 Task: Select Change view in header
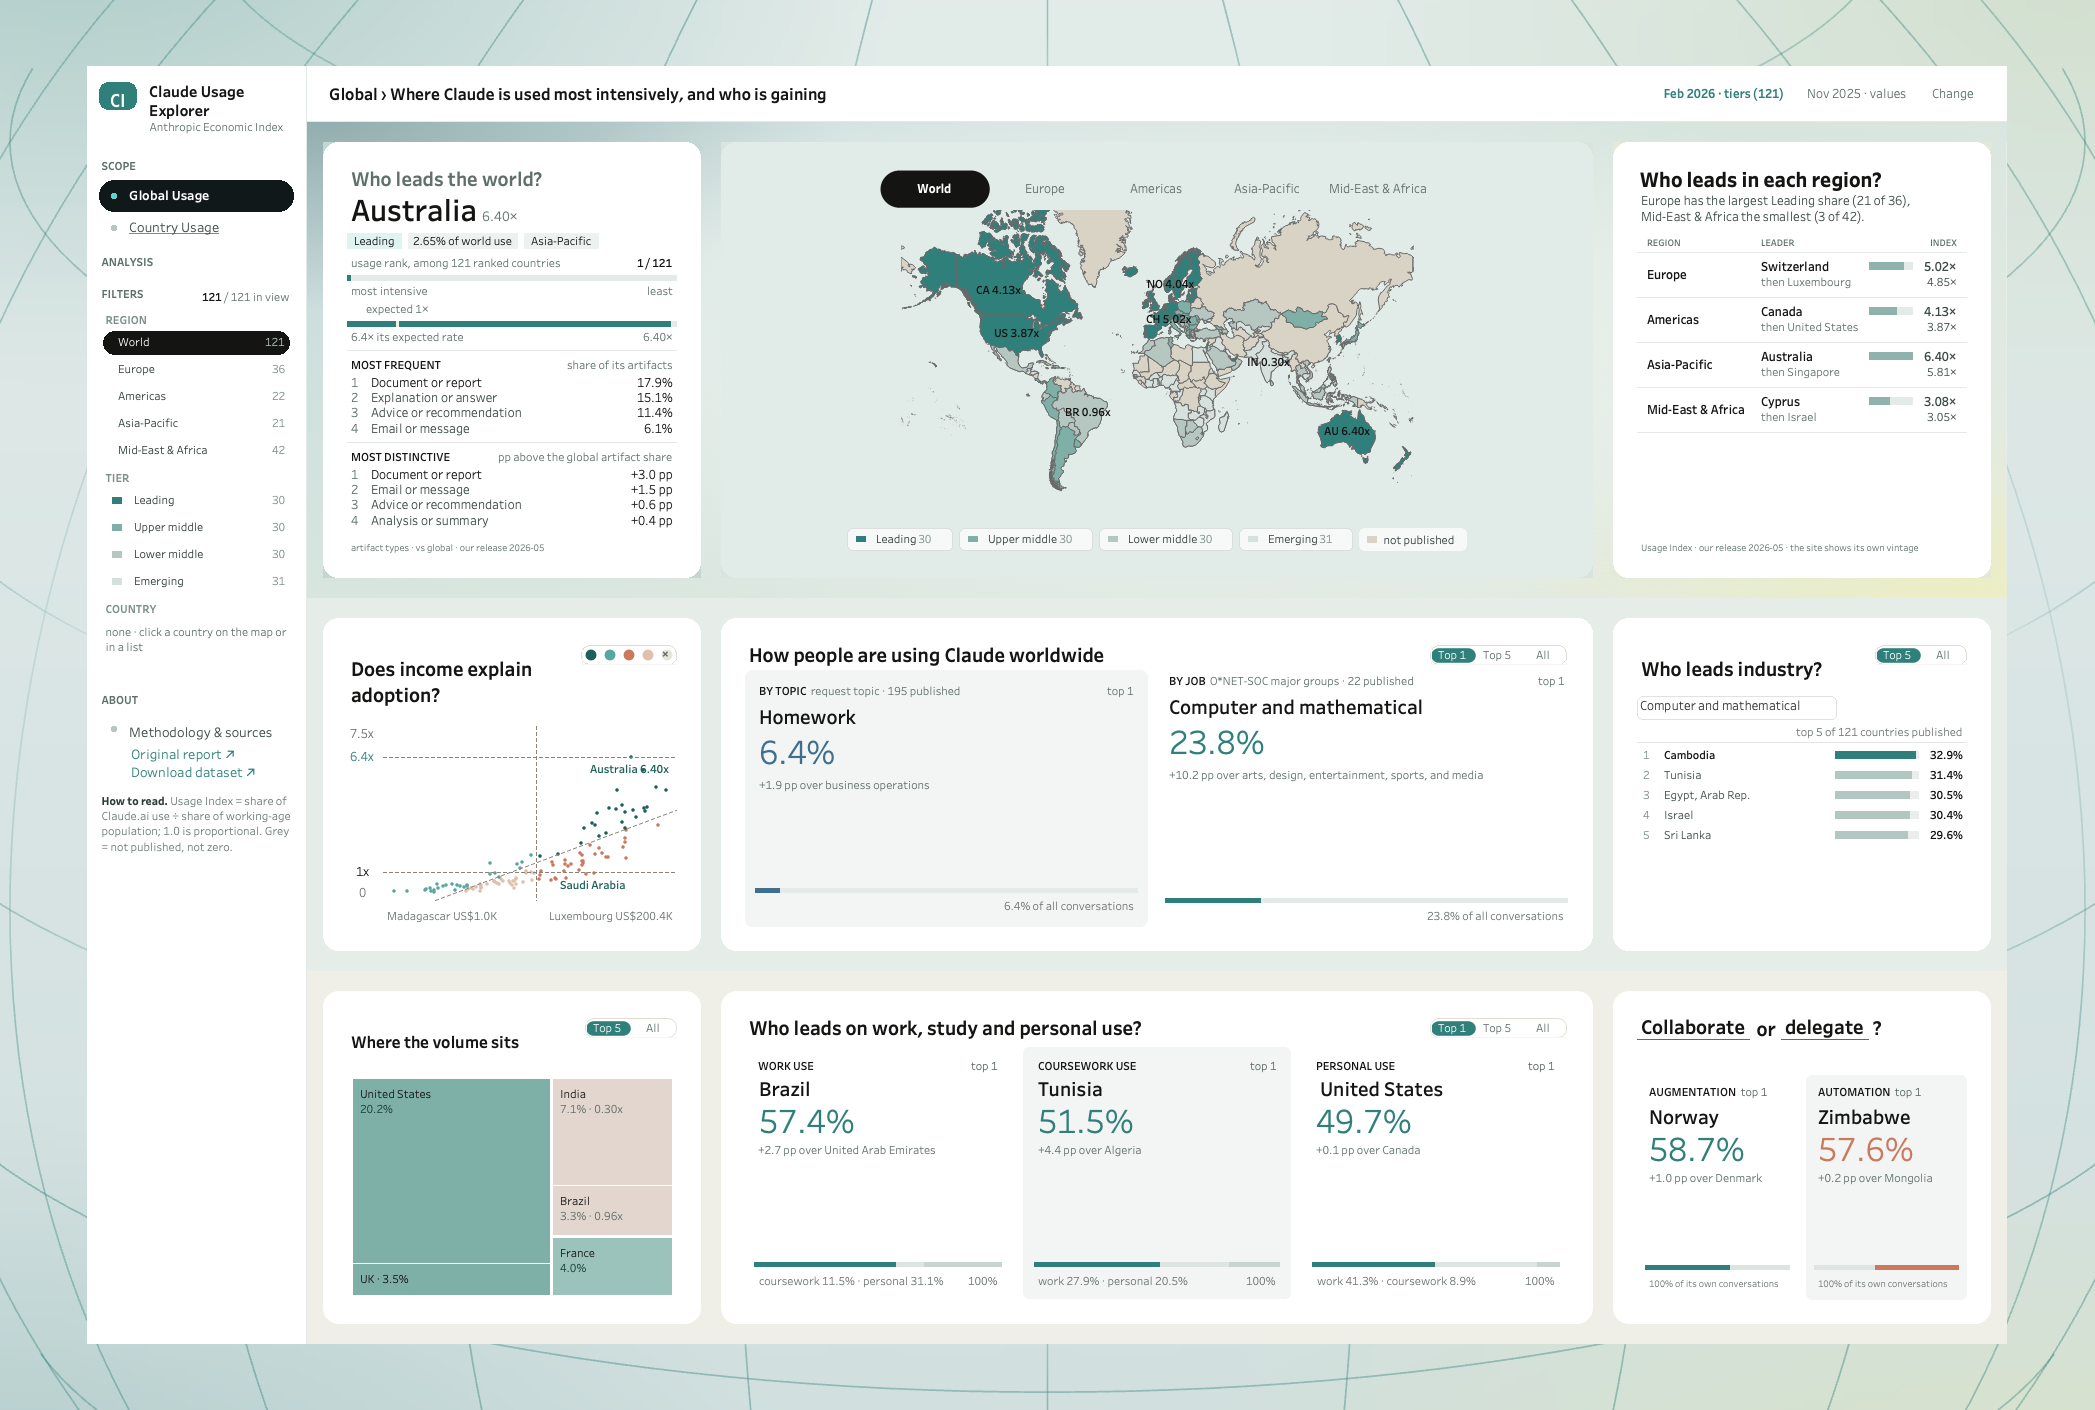1952,94
